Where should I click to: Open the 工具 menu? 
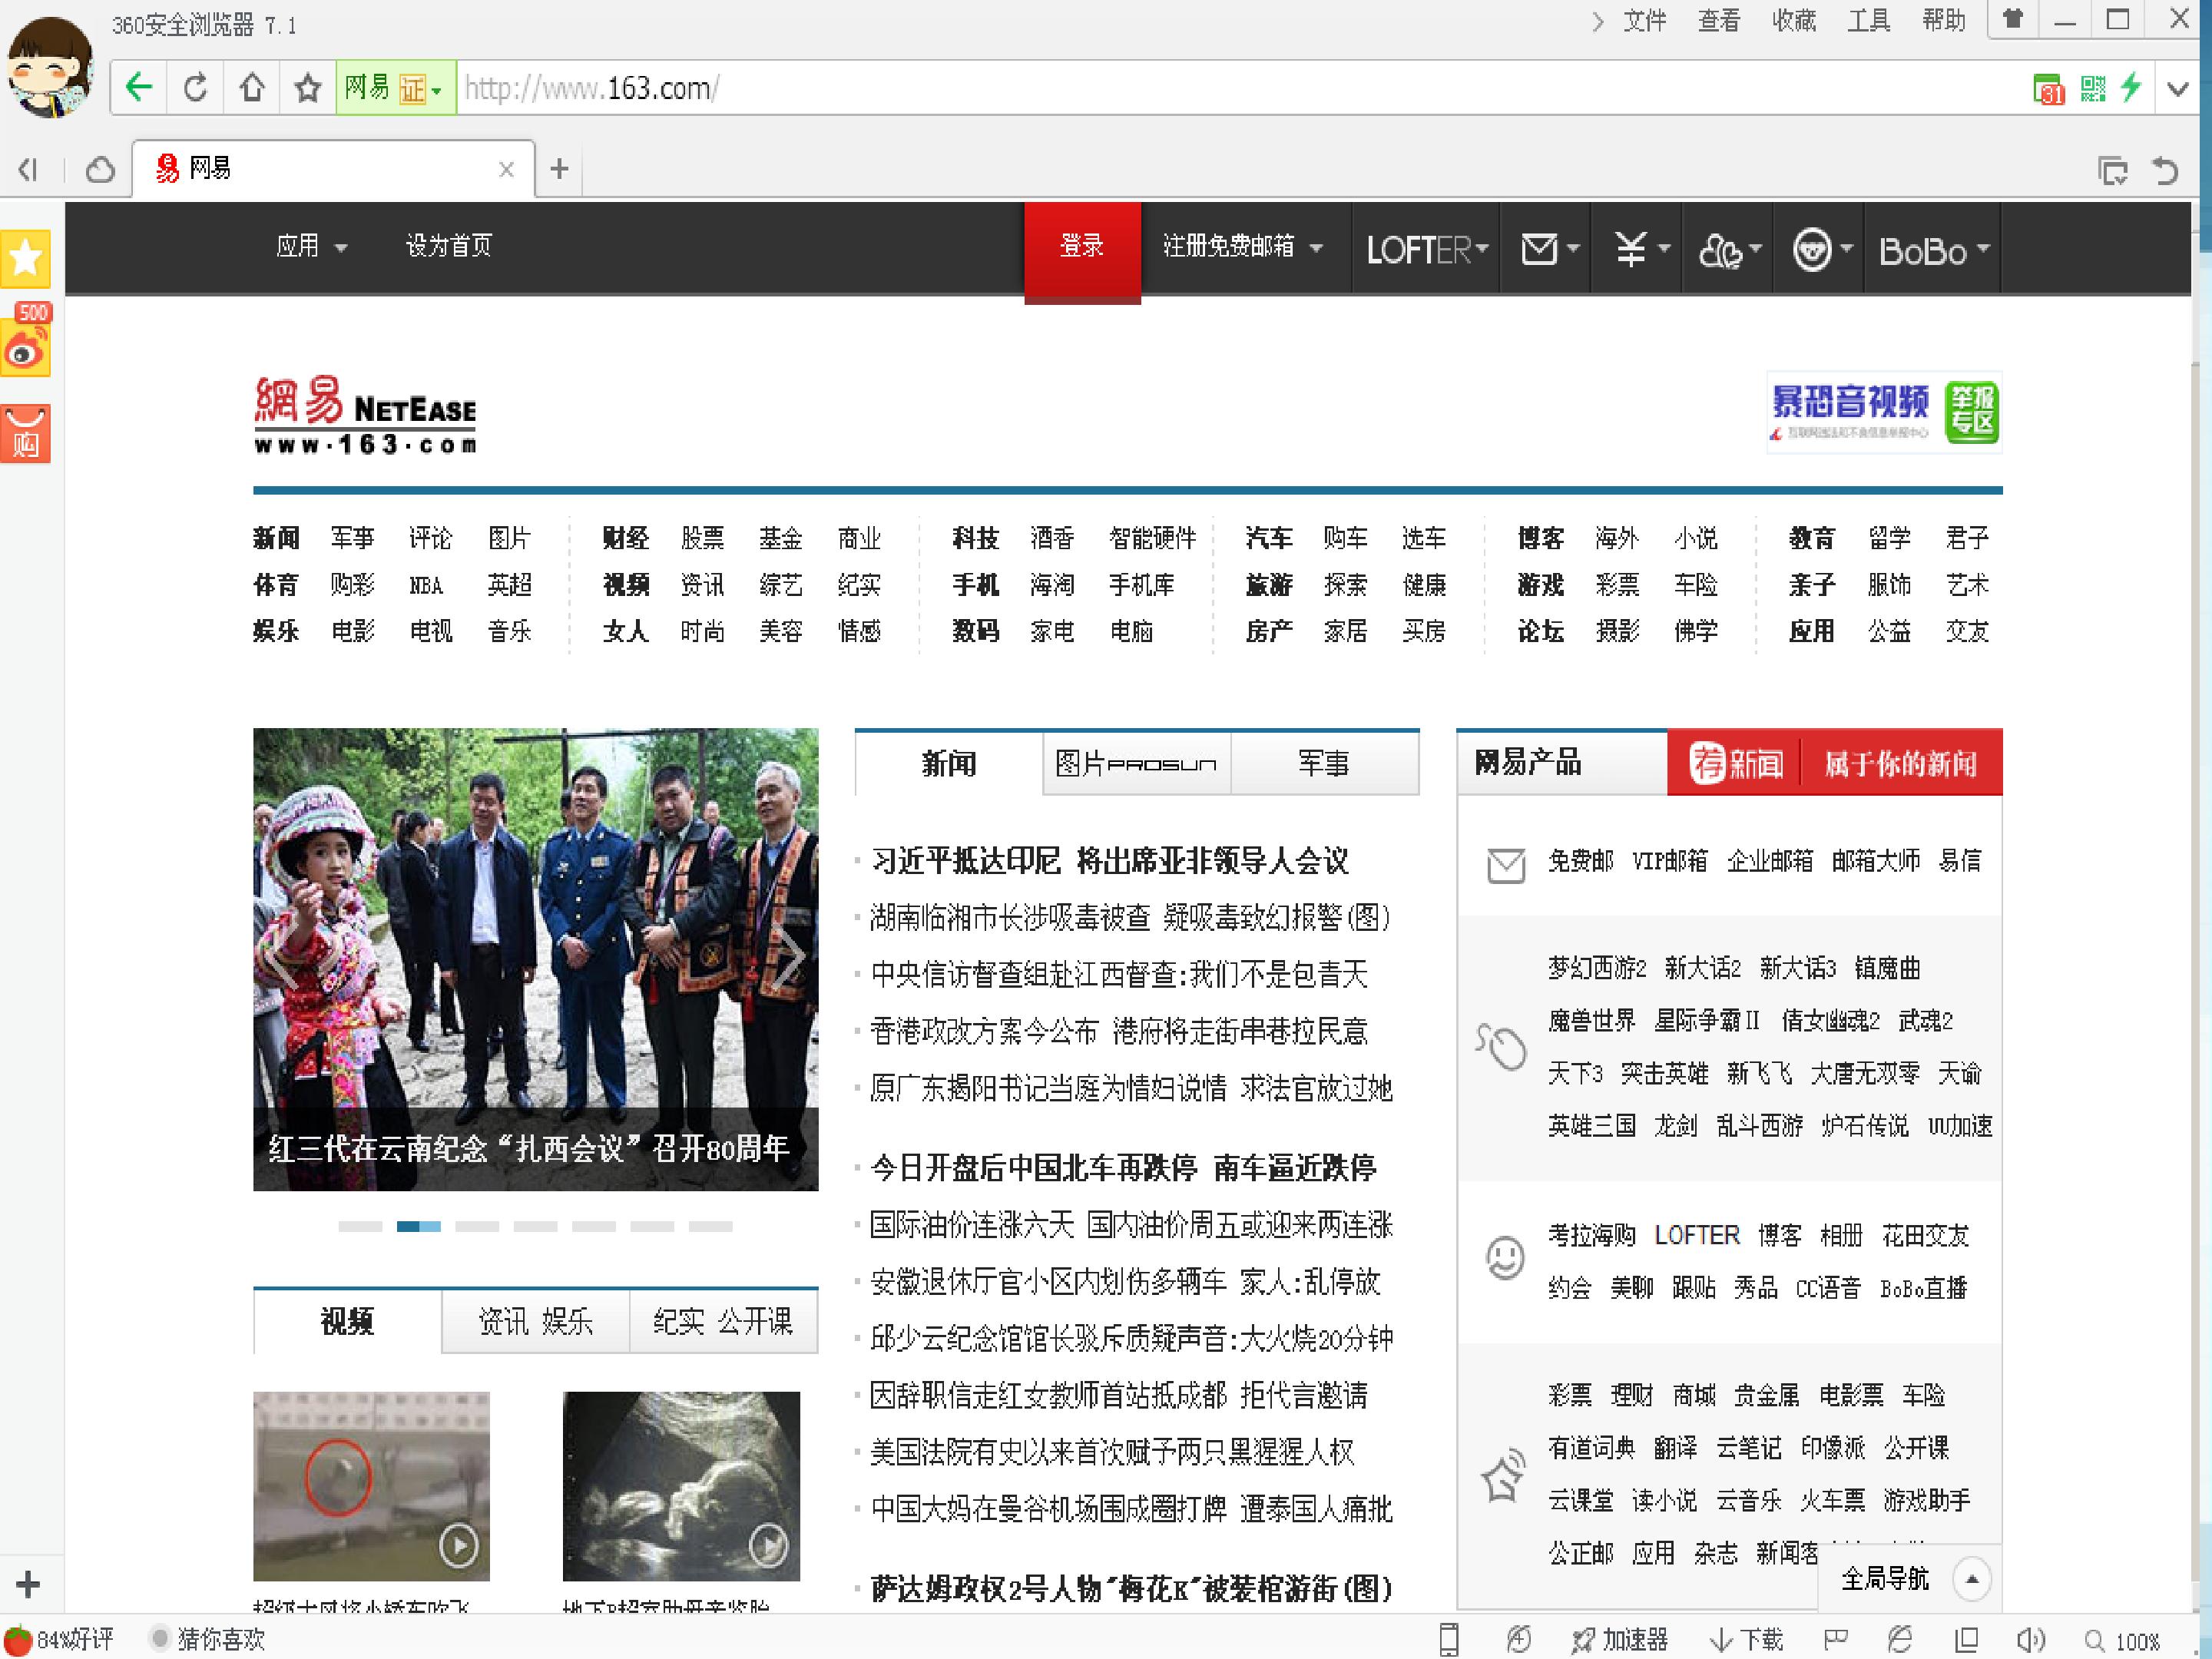1868,20
